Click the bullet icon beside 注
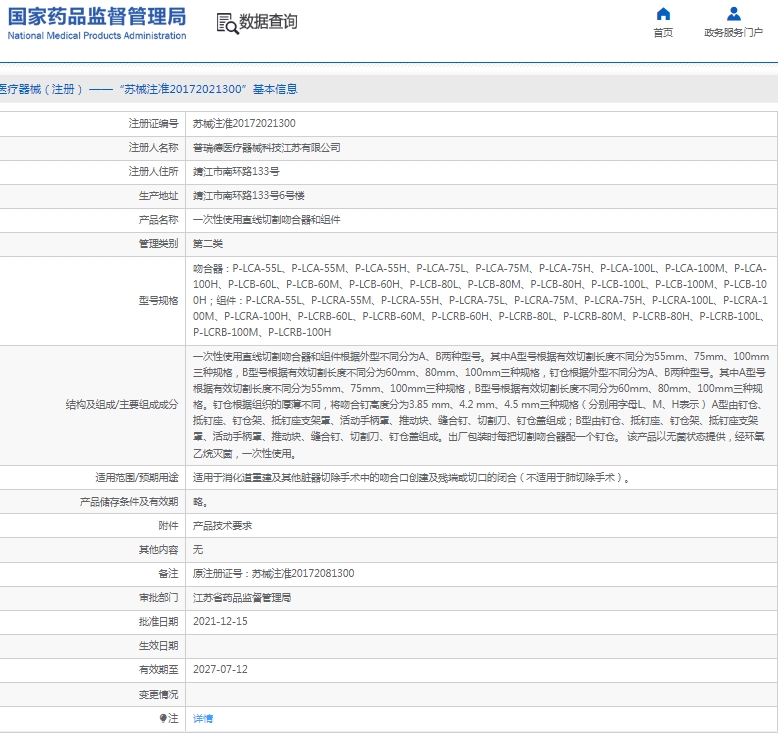This screenshot has width=778, height=739. coord(163,718)
